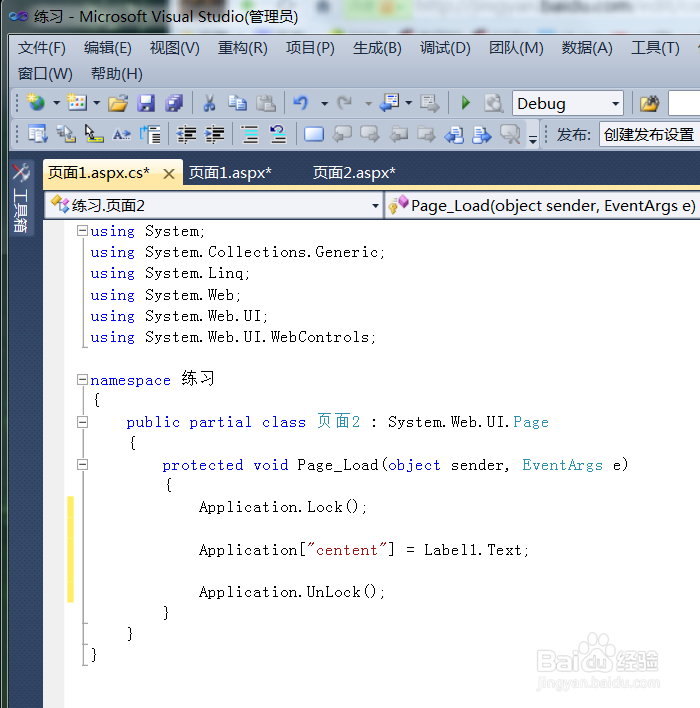Click Previous Bookmark in Document icon
The image size is (700, 708).
pyautogui.click(x=454, y=135)
